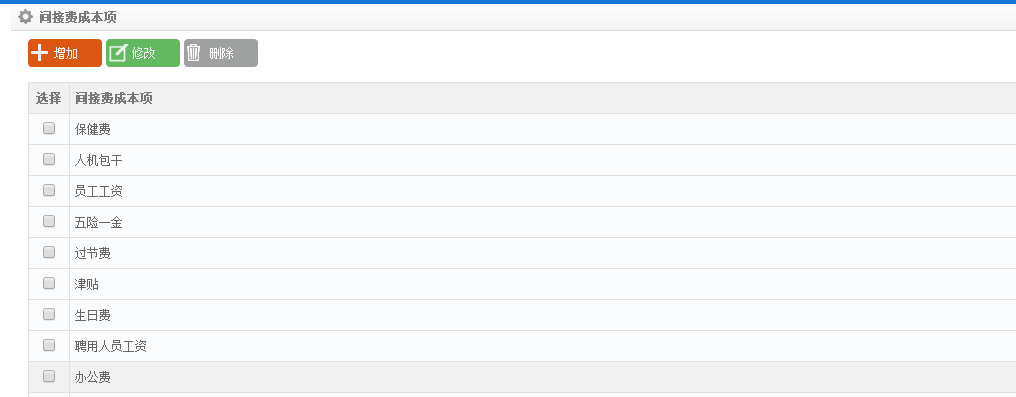Click the 聘用人员工资 row text
This screenshot has height=397, width=1016.
tap(111, 346)
